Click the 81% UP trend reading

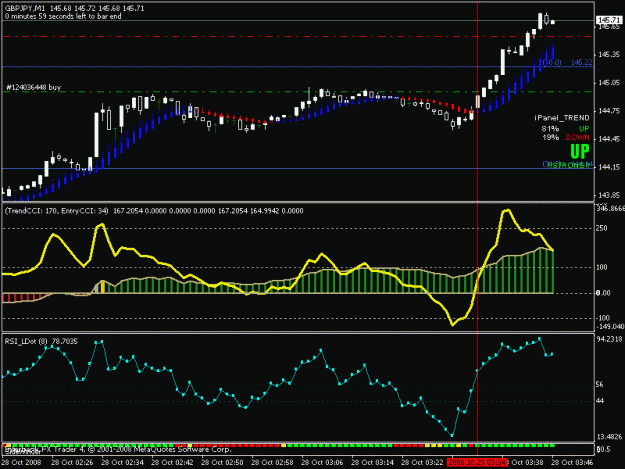tap(565, 129)
